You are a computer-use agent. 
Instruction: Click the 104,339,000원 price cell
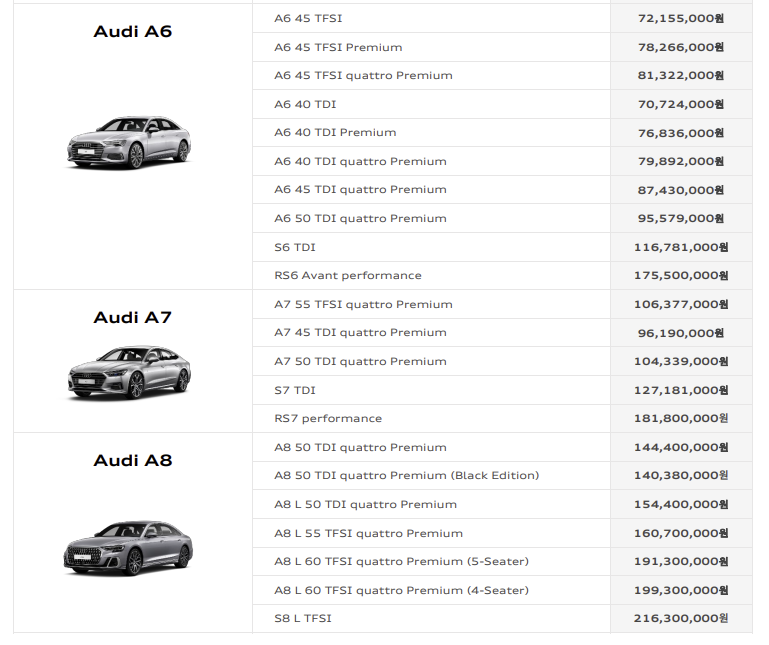click(681, 361)
